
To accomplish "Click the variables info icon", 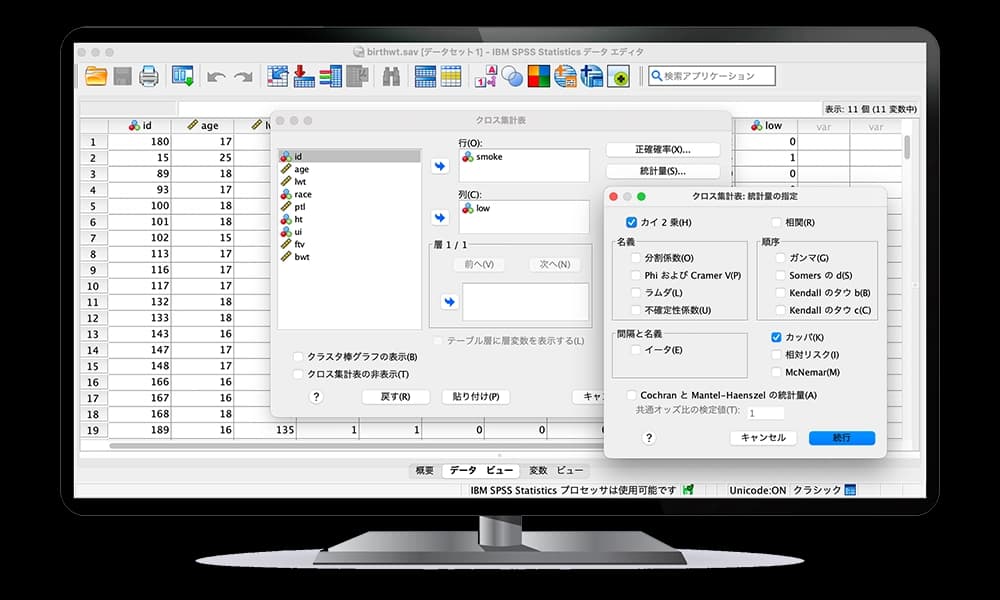I will tap(330, 77).
